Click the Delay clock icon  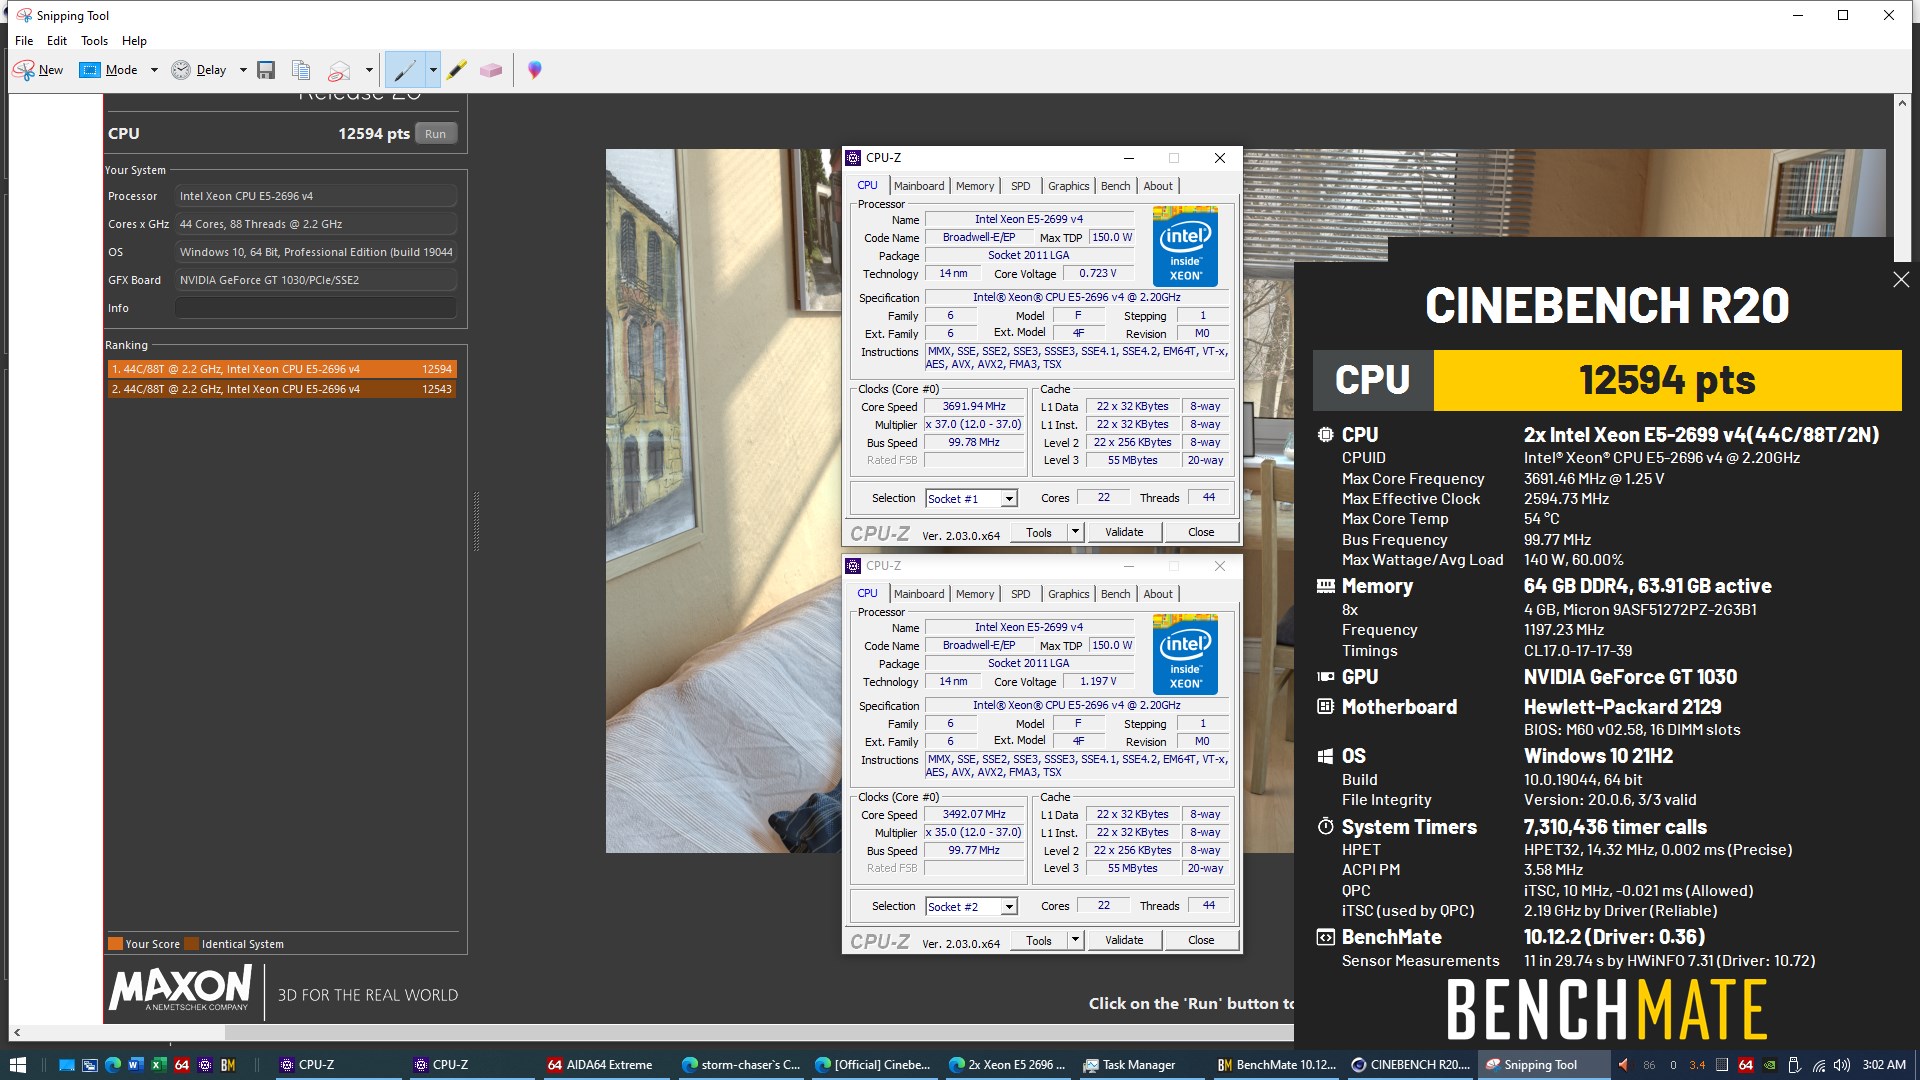[x=181, y=70]
